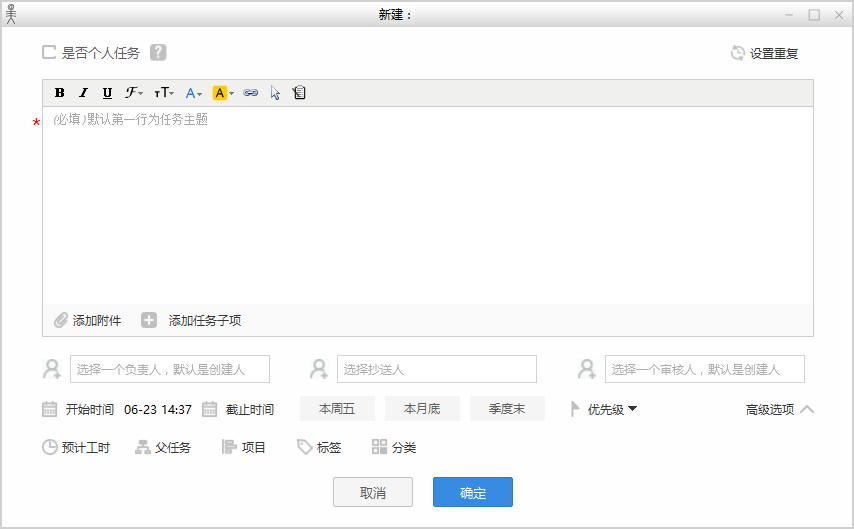The width and height of the screenshot is (854, 529).
Task: Click the 取消 cancel button
Action: click(x=372, y=492)
